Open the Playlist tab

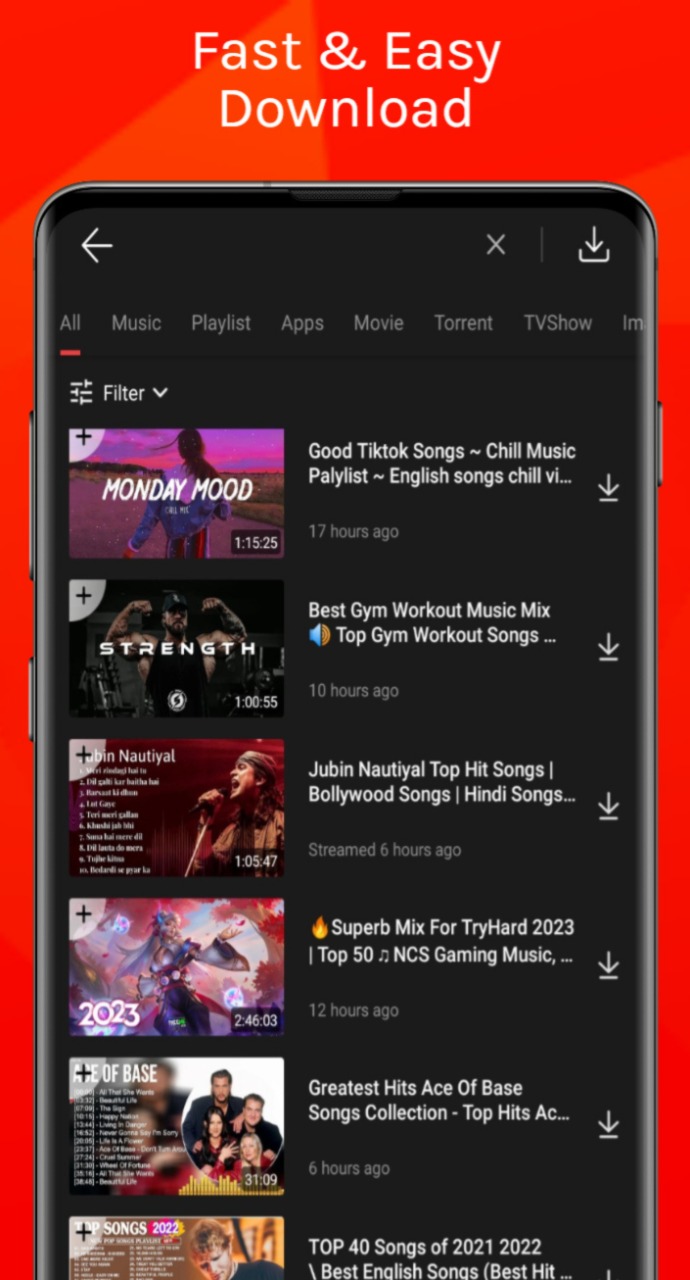click(221, 323)
